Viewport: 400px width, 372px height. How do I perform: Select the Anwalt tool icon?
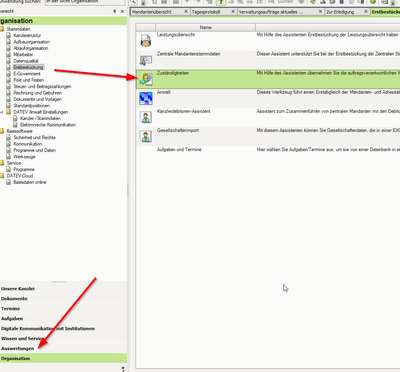point(146,98)
